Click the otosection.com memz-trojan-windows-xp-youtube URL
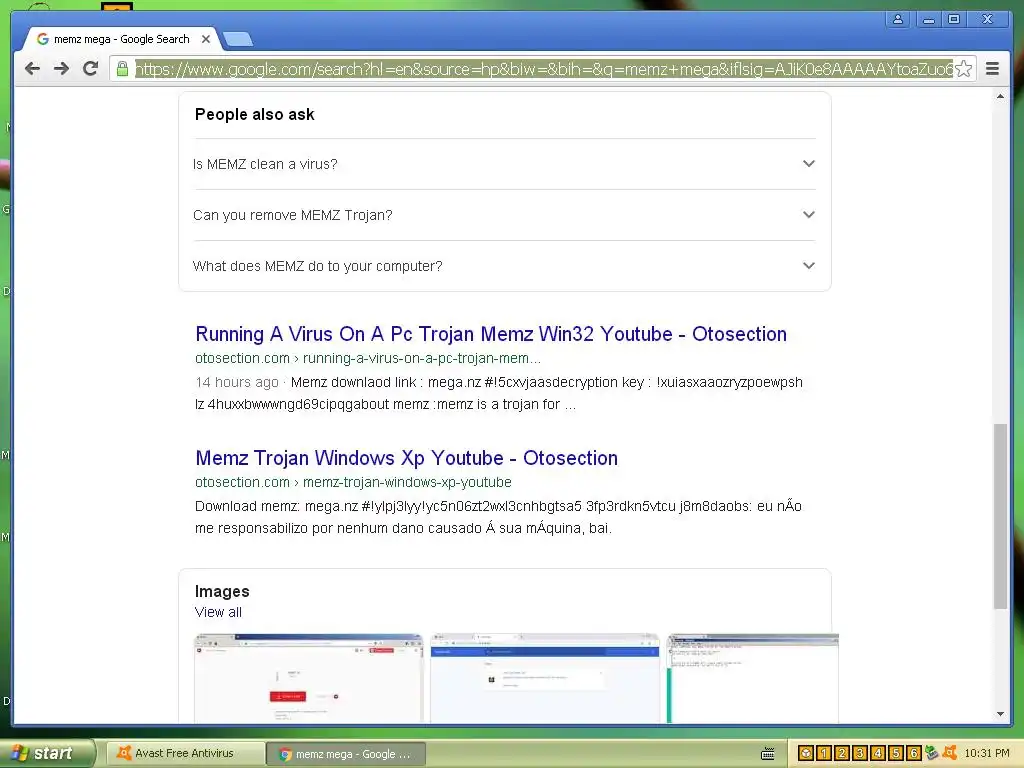 [x=353, y=482]
